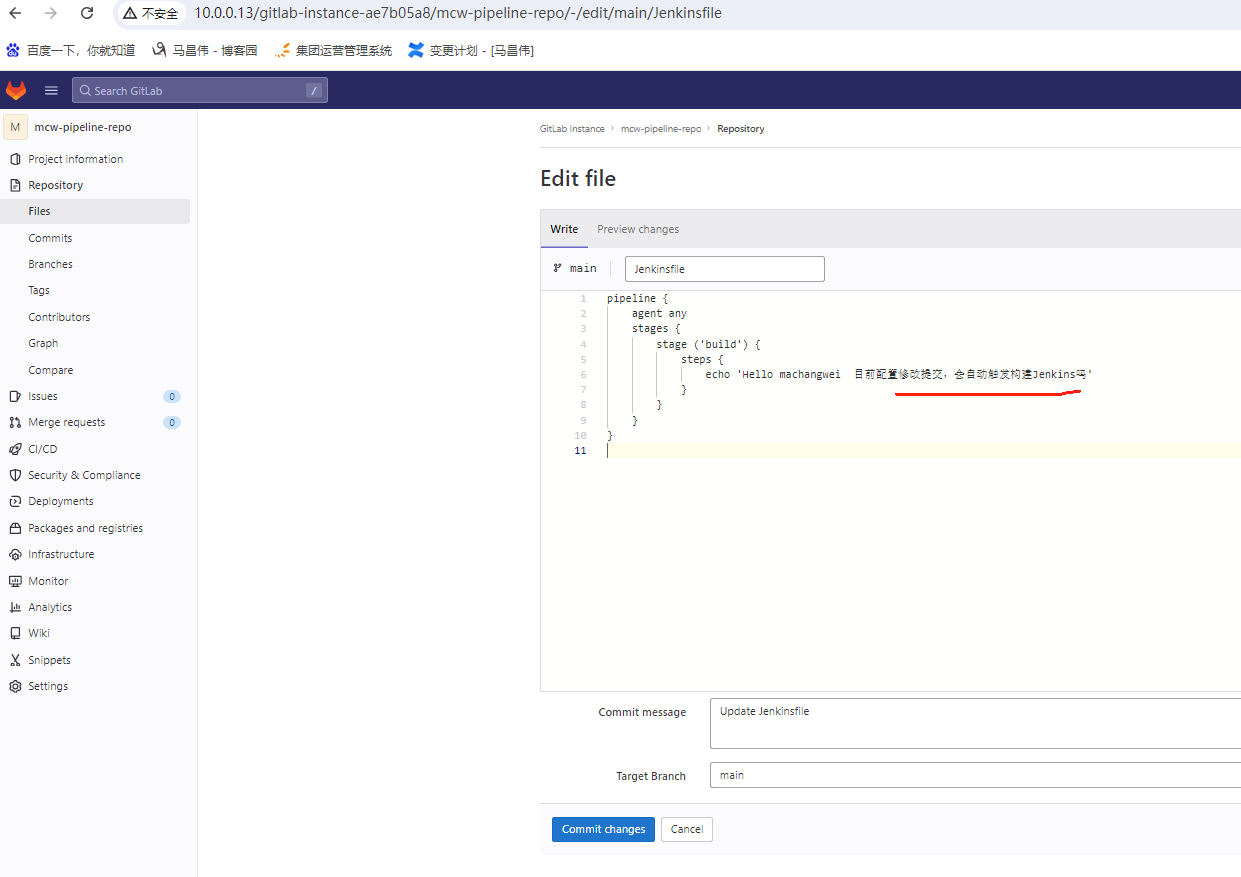Click the browser forward arrow
The width and height of the screenshot is (1241, 877).
(51, 13)
